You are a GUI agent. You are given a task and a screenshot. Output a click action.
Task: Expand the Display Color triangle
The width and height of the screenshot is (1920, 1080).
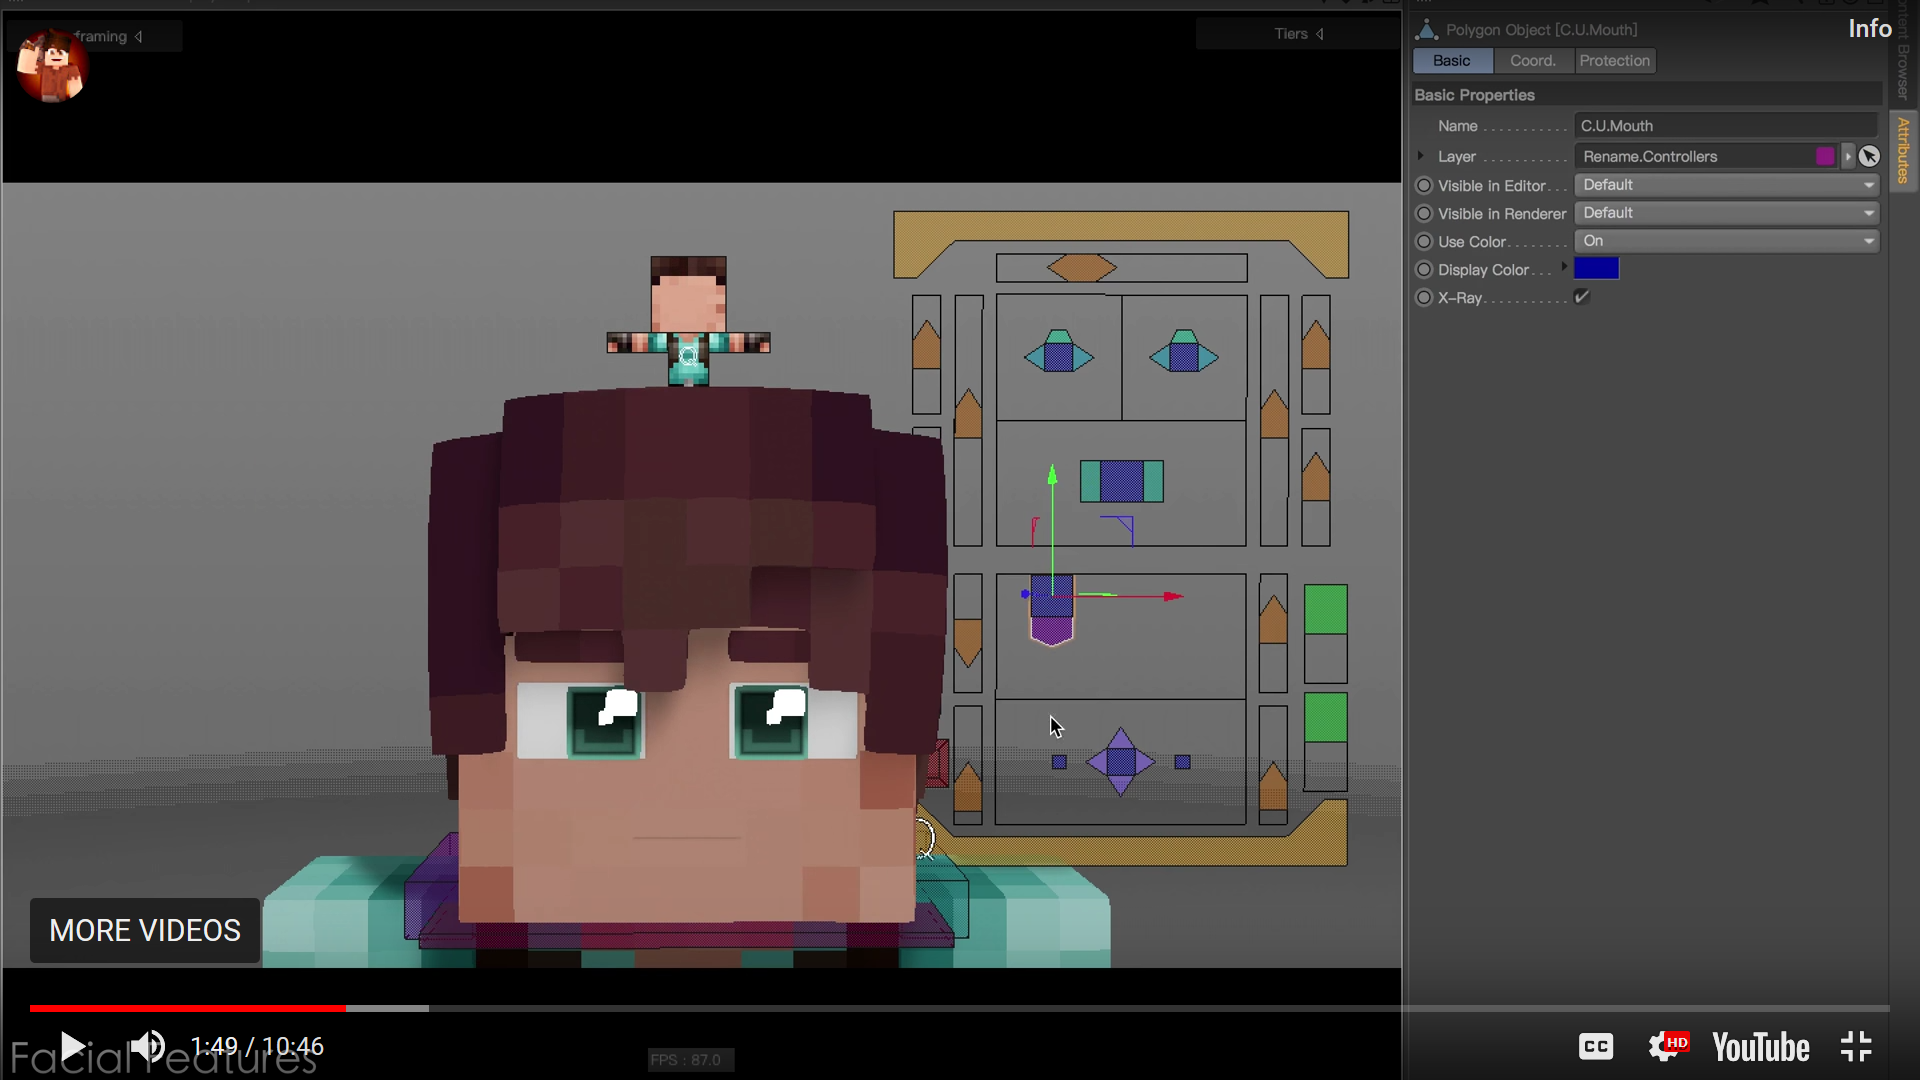[x=1564, y=266]
